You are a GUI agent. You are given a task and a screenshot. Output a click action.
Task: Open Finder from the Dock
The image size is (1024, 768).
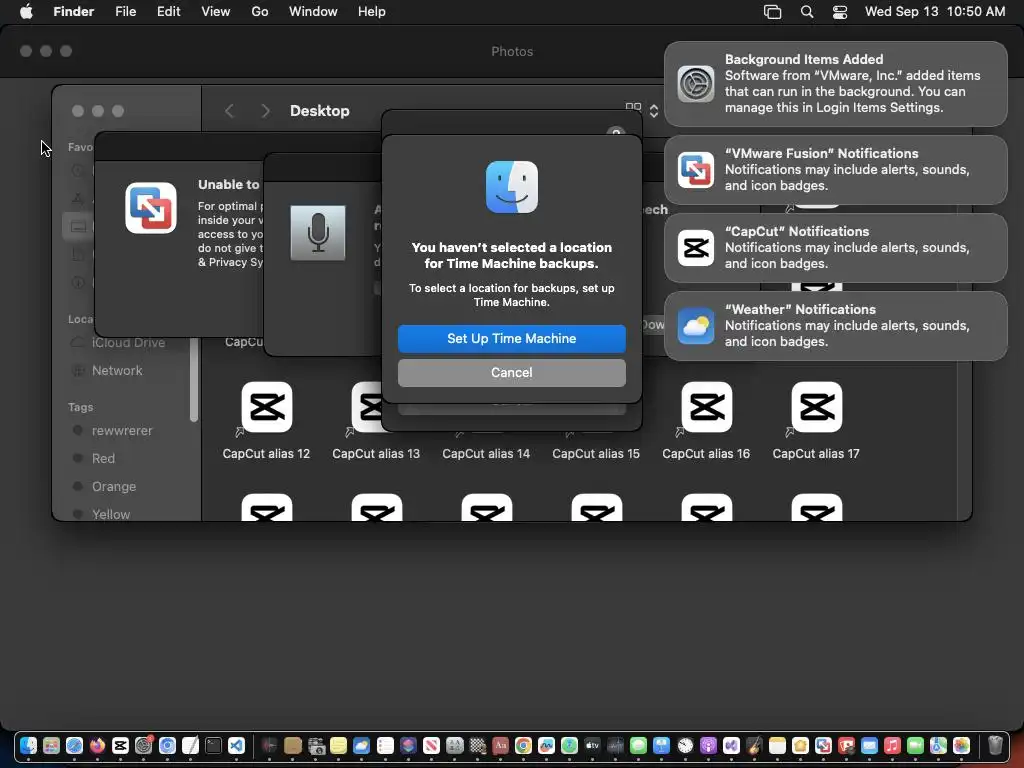28,746
